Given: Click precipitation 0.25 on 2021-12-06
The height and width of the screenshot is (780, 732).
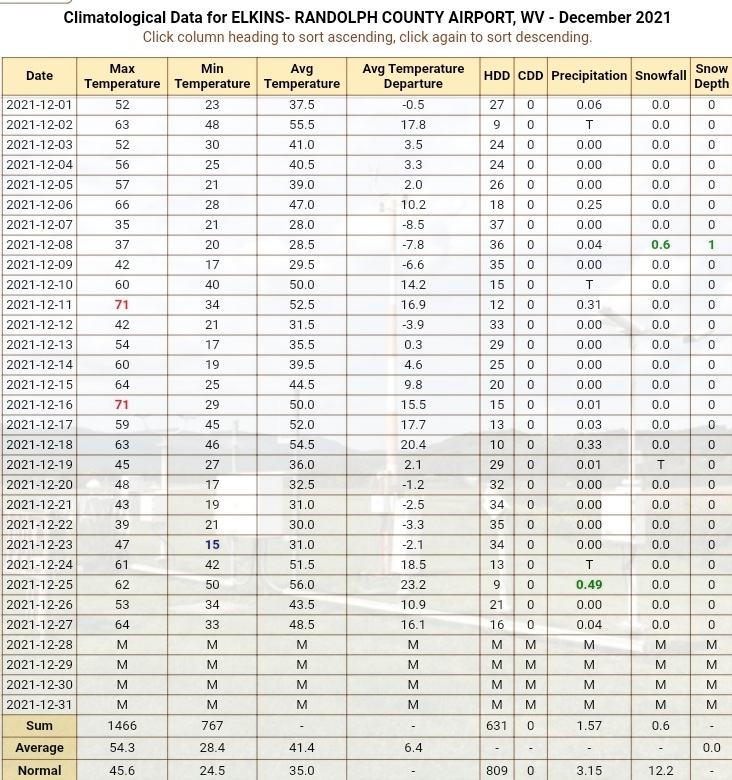Looking at the screenshot, I should point(589,205).
